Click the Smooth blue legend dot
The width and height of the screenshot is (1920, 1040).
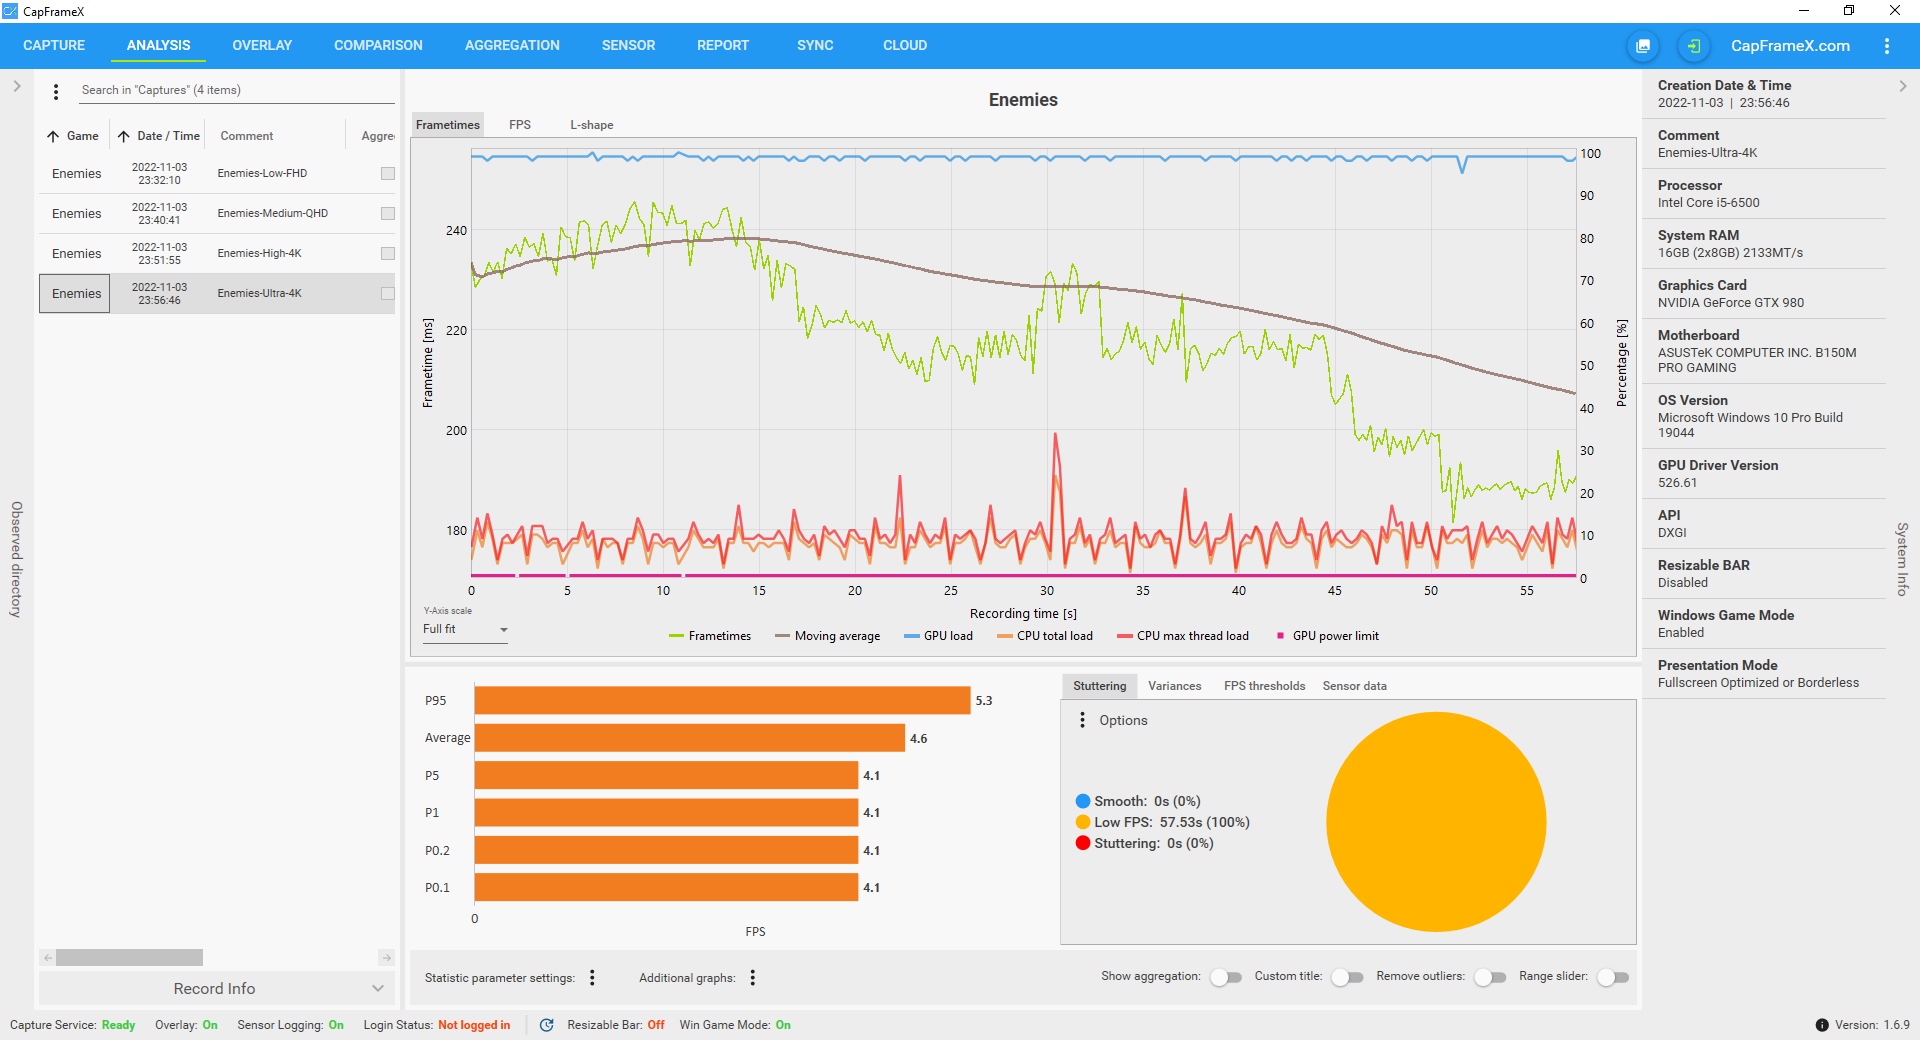pos(1082,801)
